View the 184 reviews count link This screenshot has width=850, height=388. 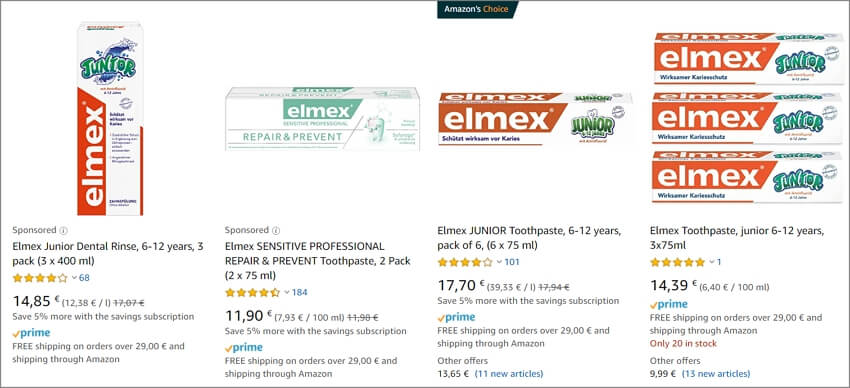tap(300, 293)
